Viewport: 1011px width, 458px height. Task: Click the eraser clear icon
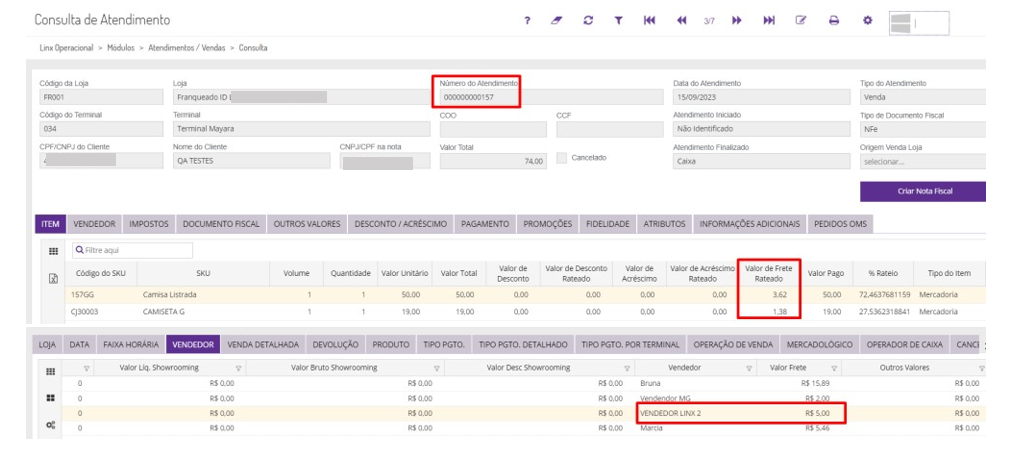[x=556, y=21]
